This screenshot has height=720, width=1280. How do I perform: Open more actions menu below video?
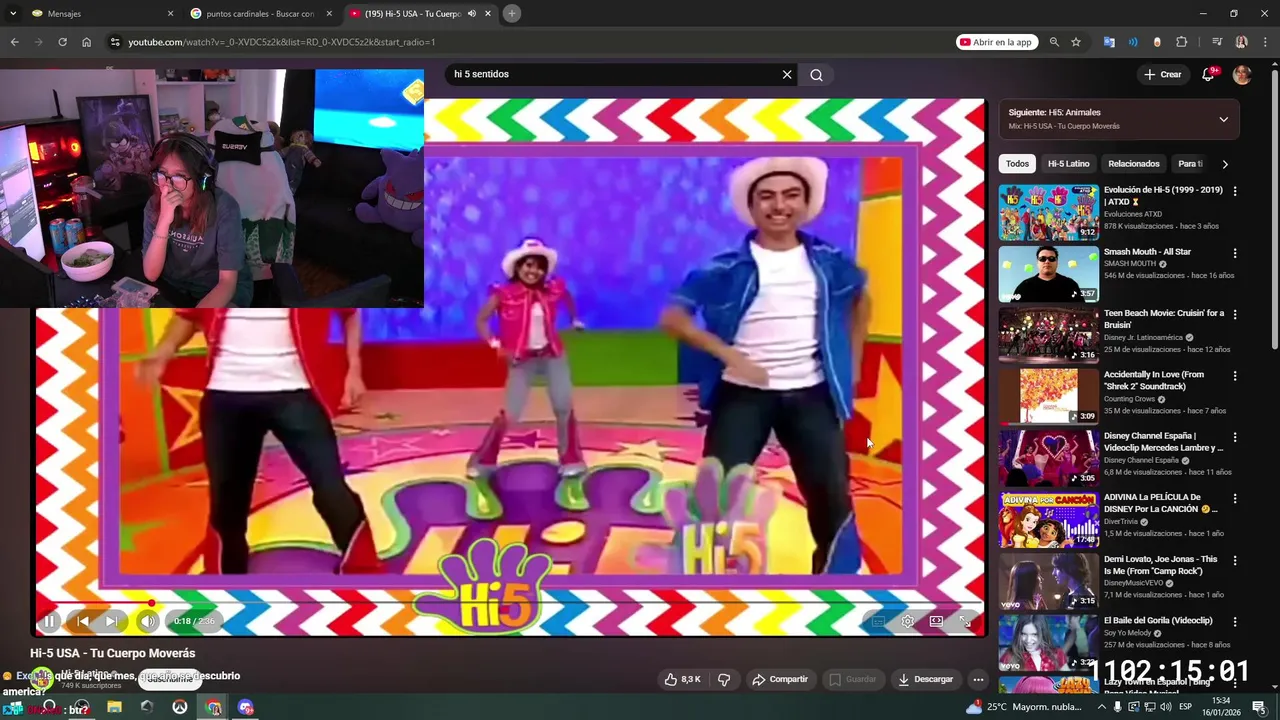978,679
